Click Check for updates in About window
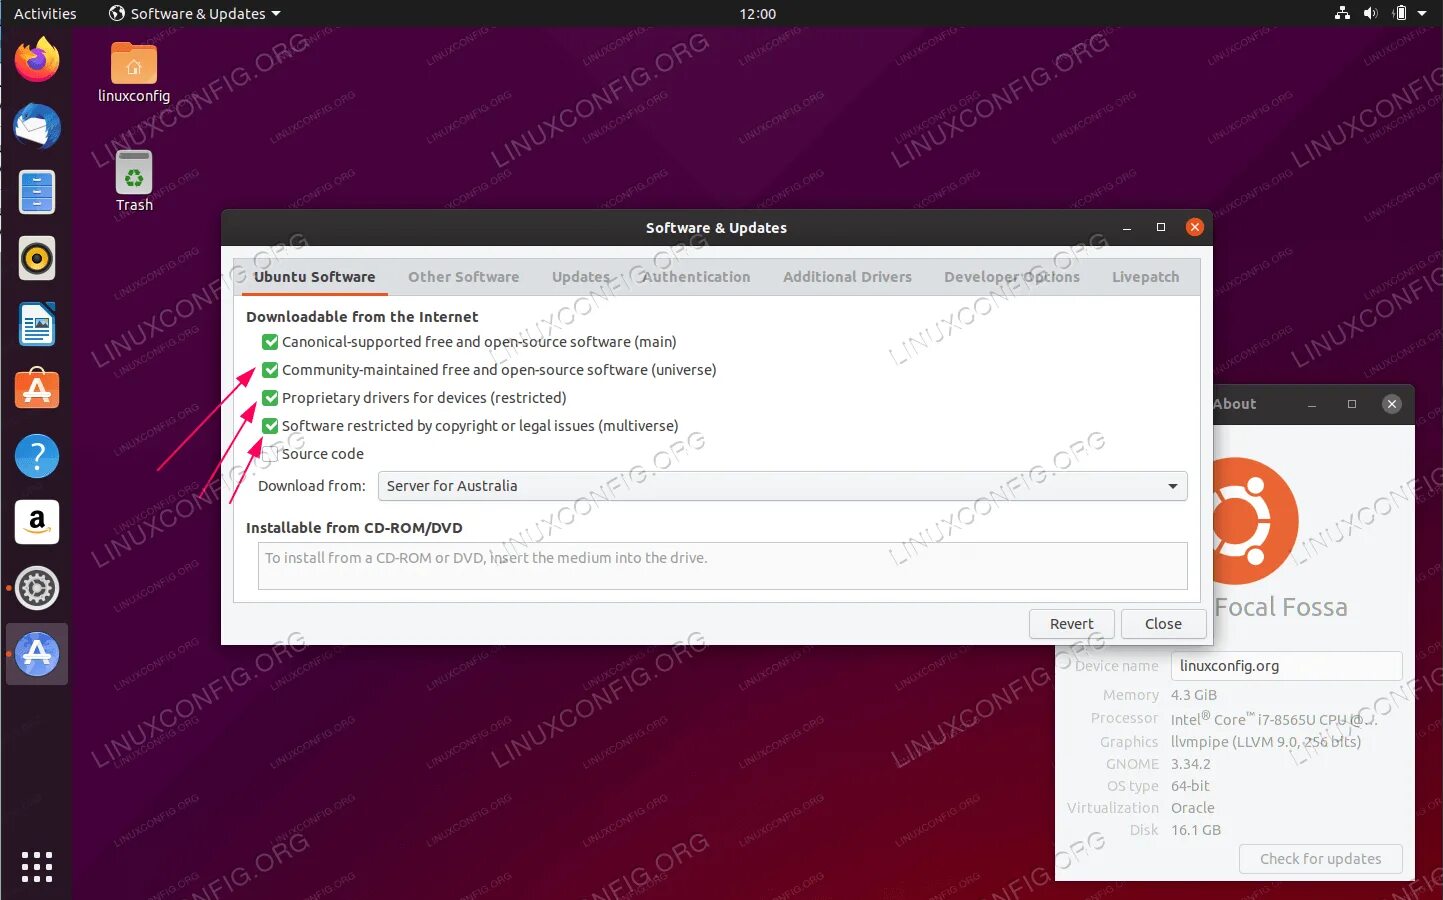 (x=1320, y=859)
